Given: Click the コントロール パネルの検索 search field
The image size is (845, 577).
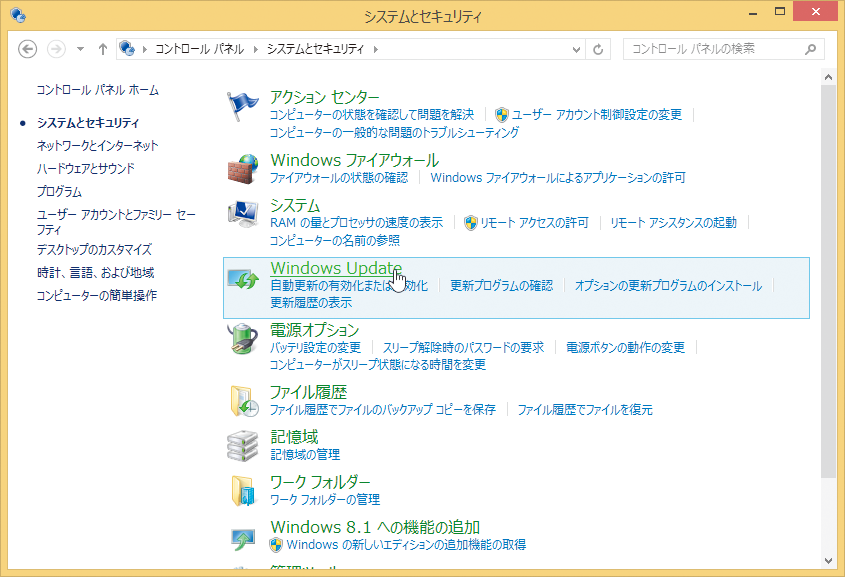Looking at the screenshot, I should 724,49.
